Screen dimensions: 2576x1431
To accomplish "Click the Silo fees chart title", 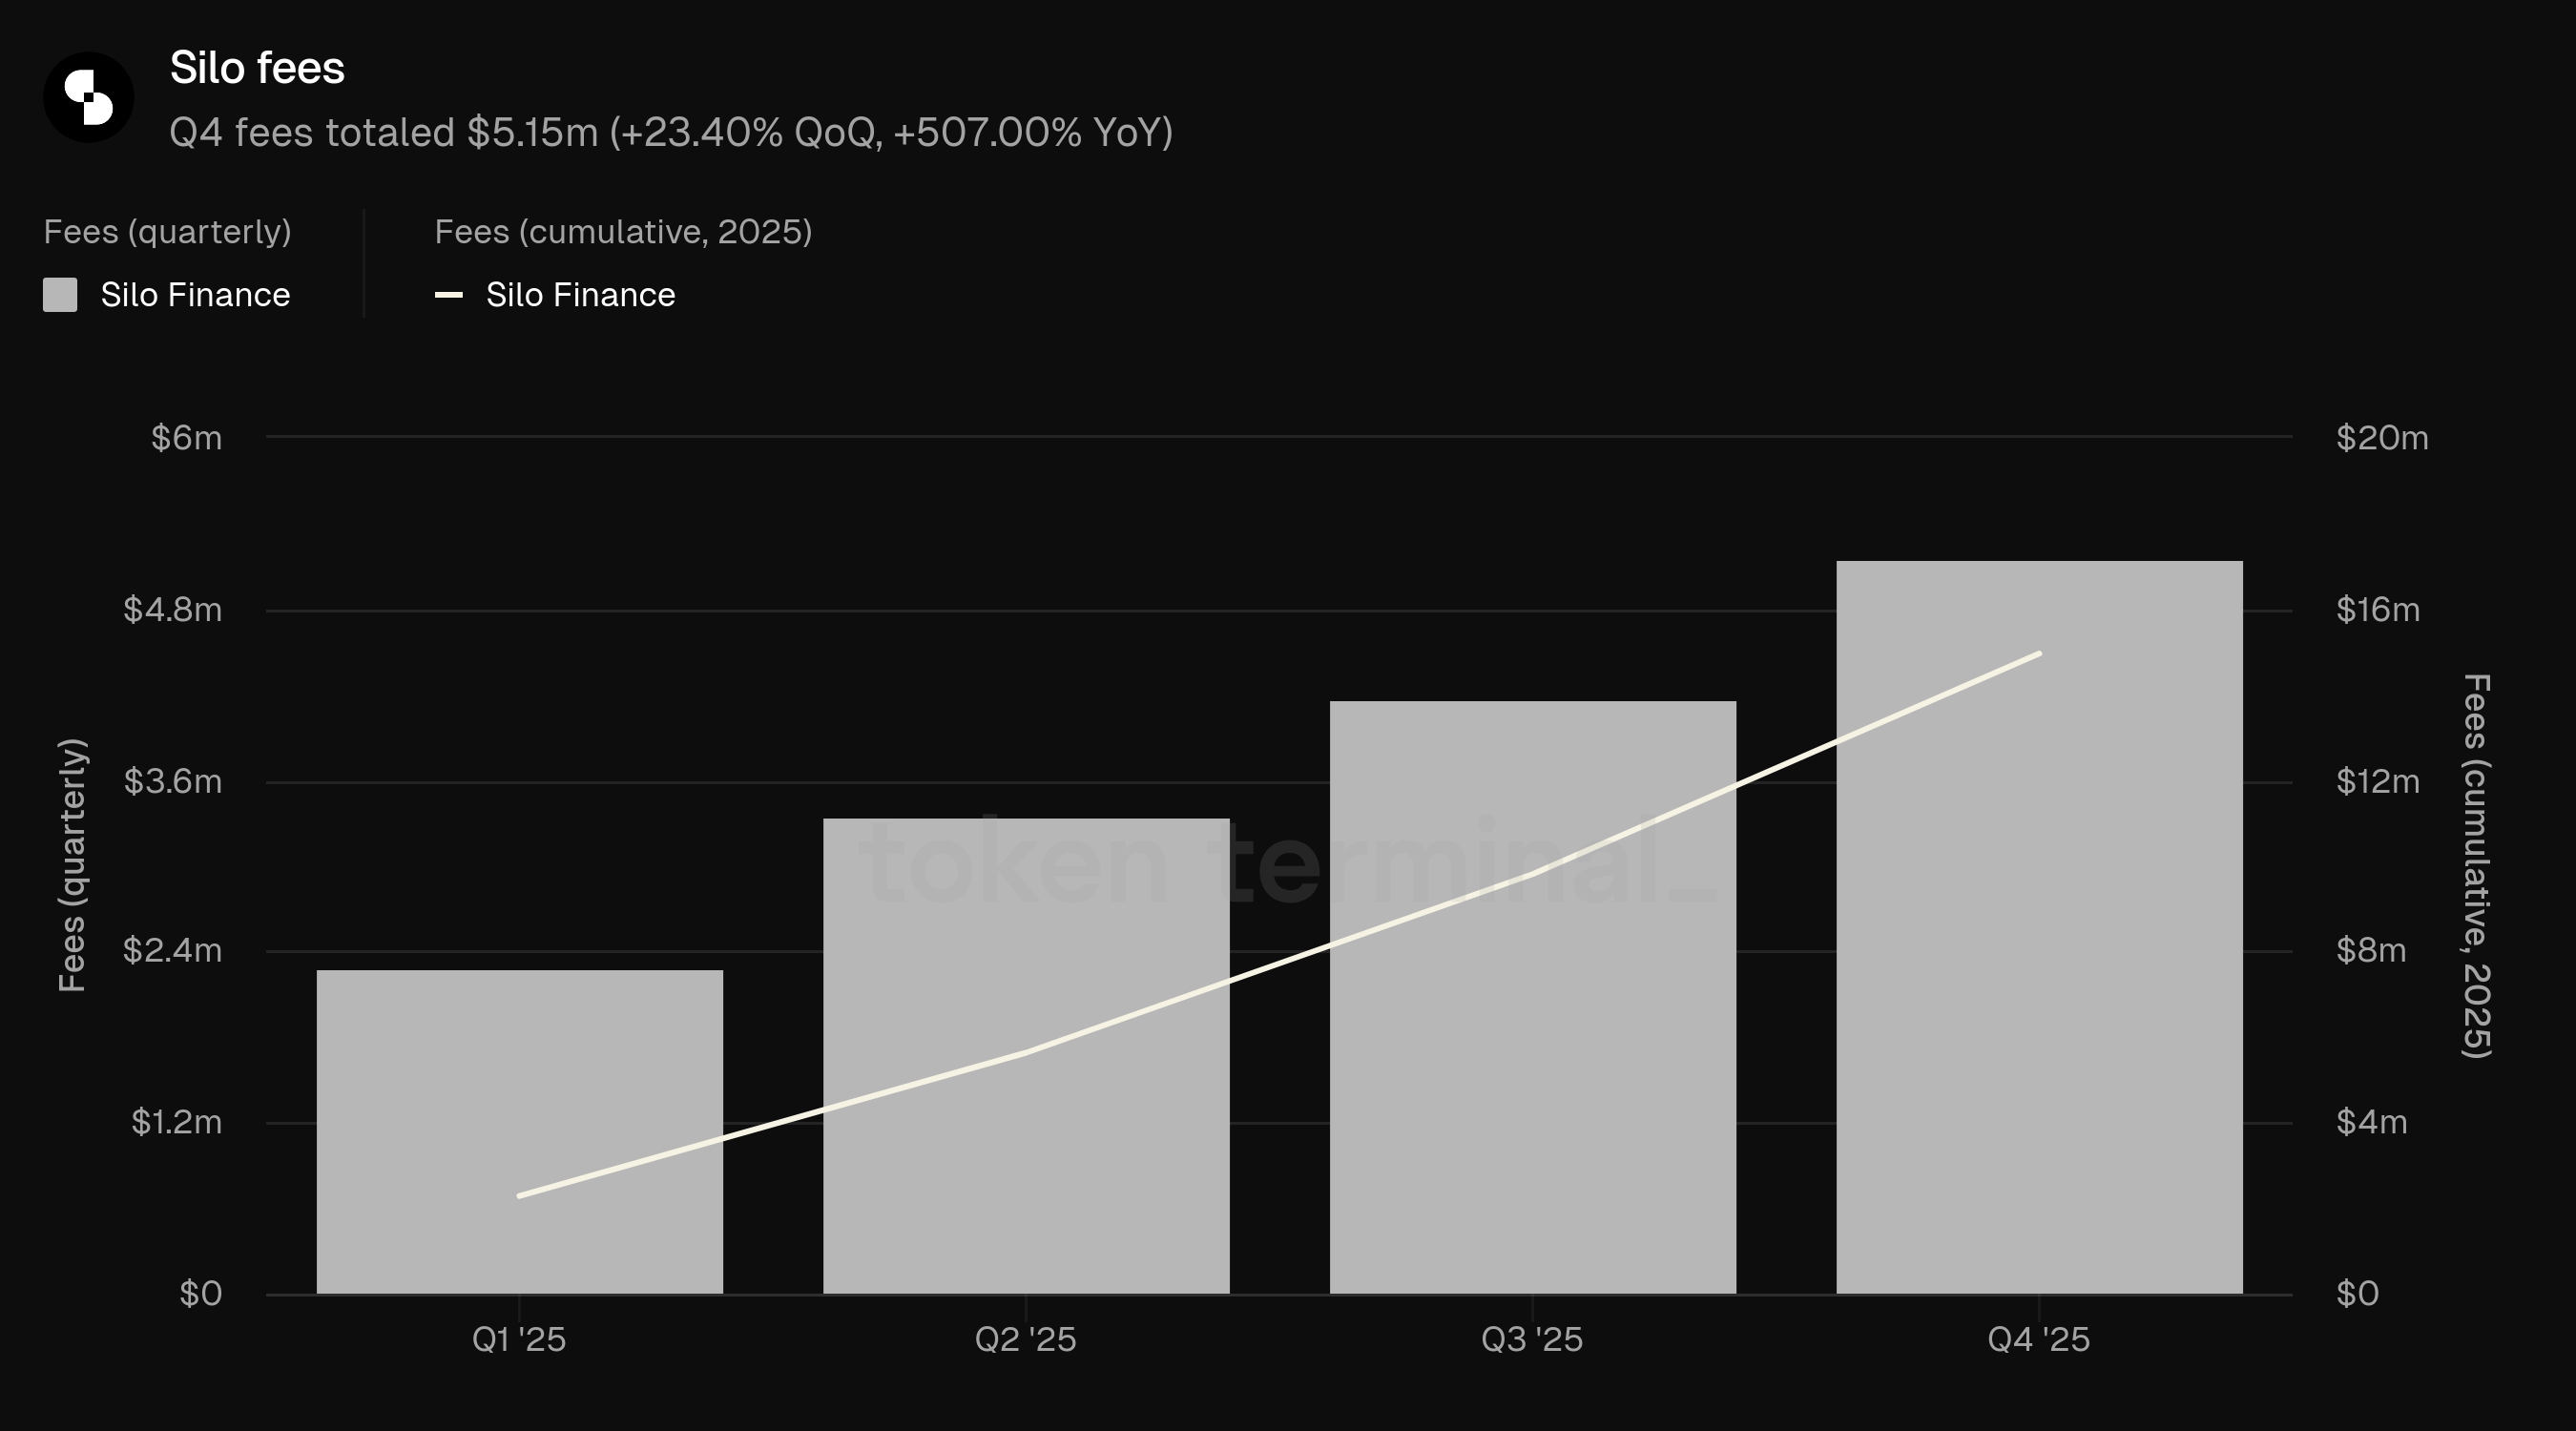I will tap(257, 68).
